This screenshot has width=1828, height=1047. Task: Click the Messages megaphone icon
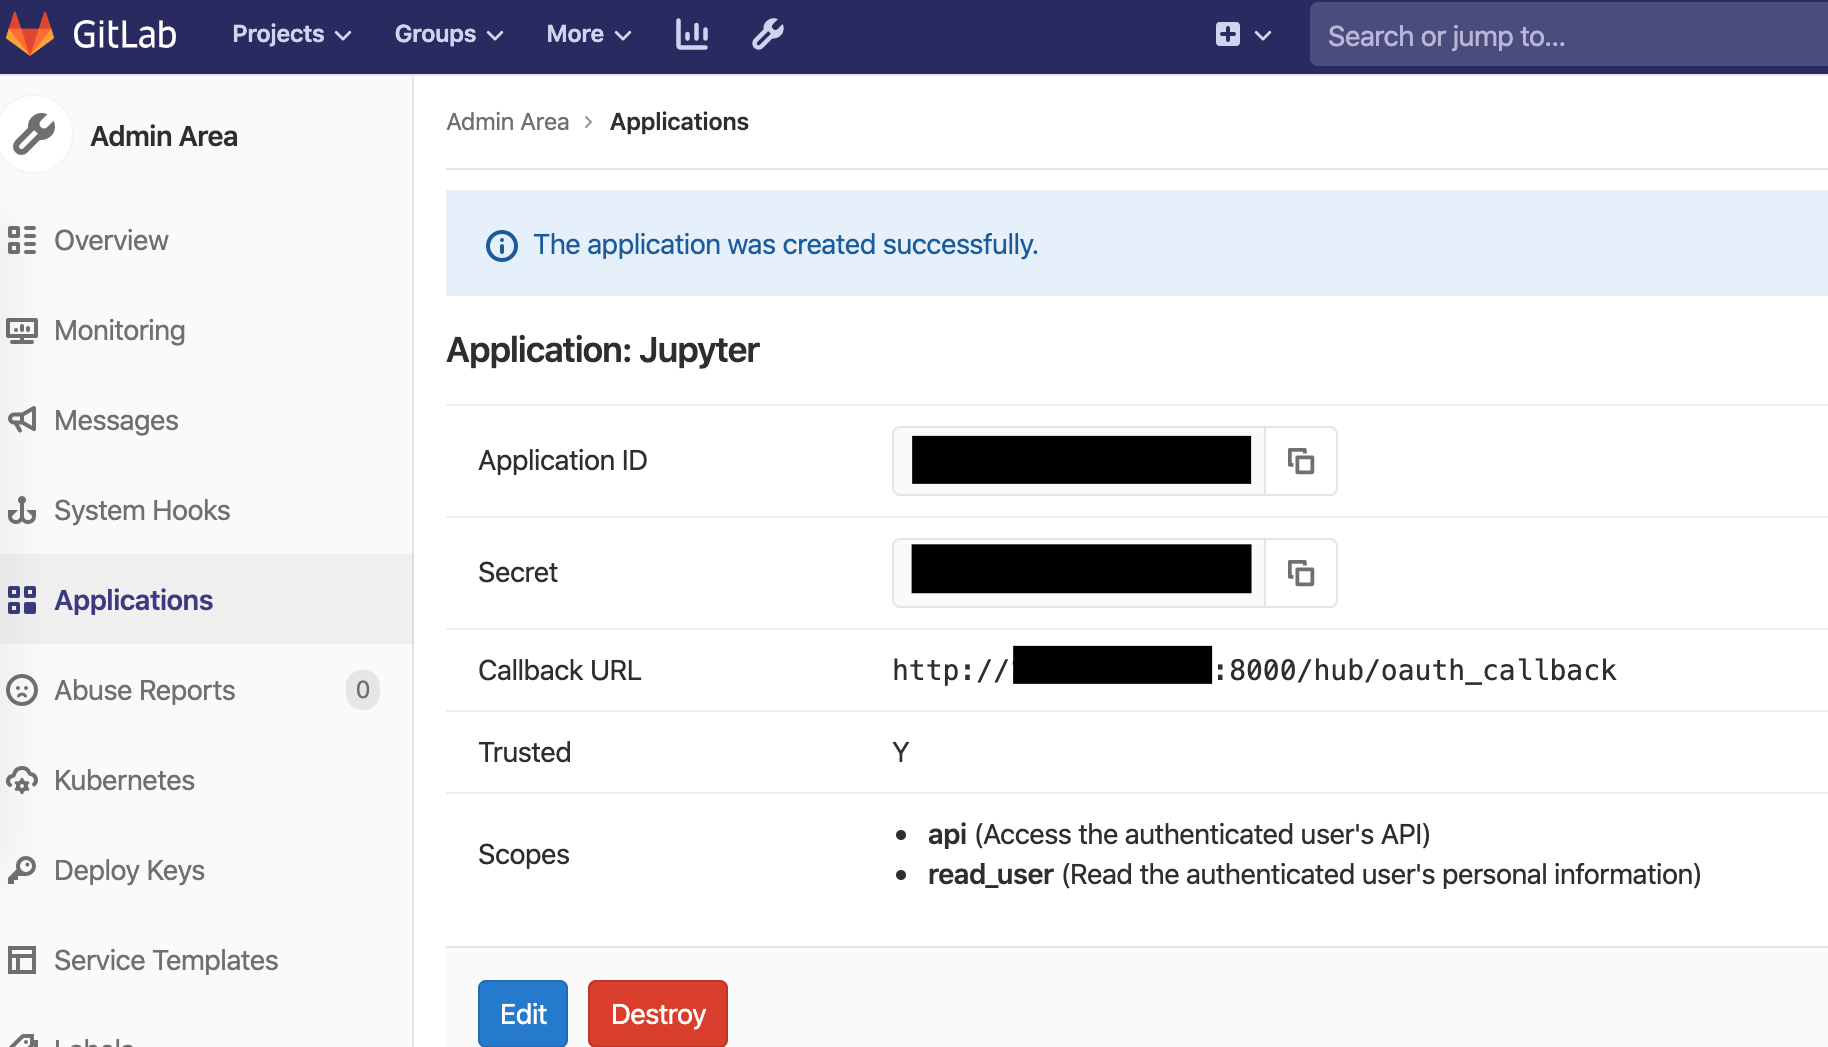[22, 420]
